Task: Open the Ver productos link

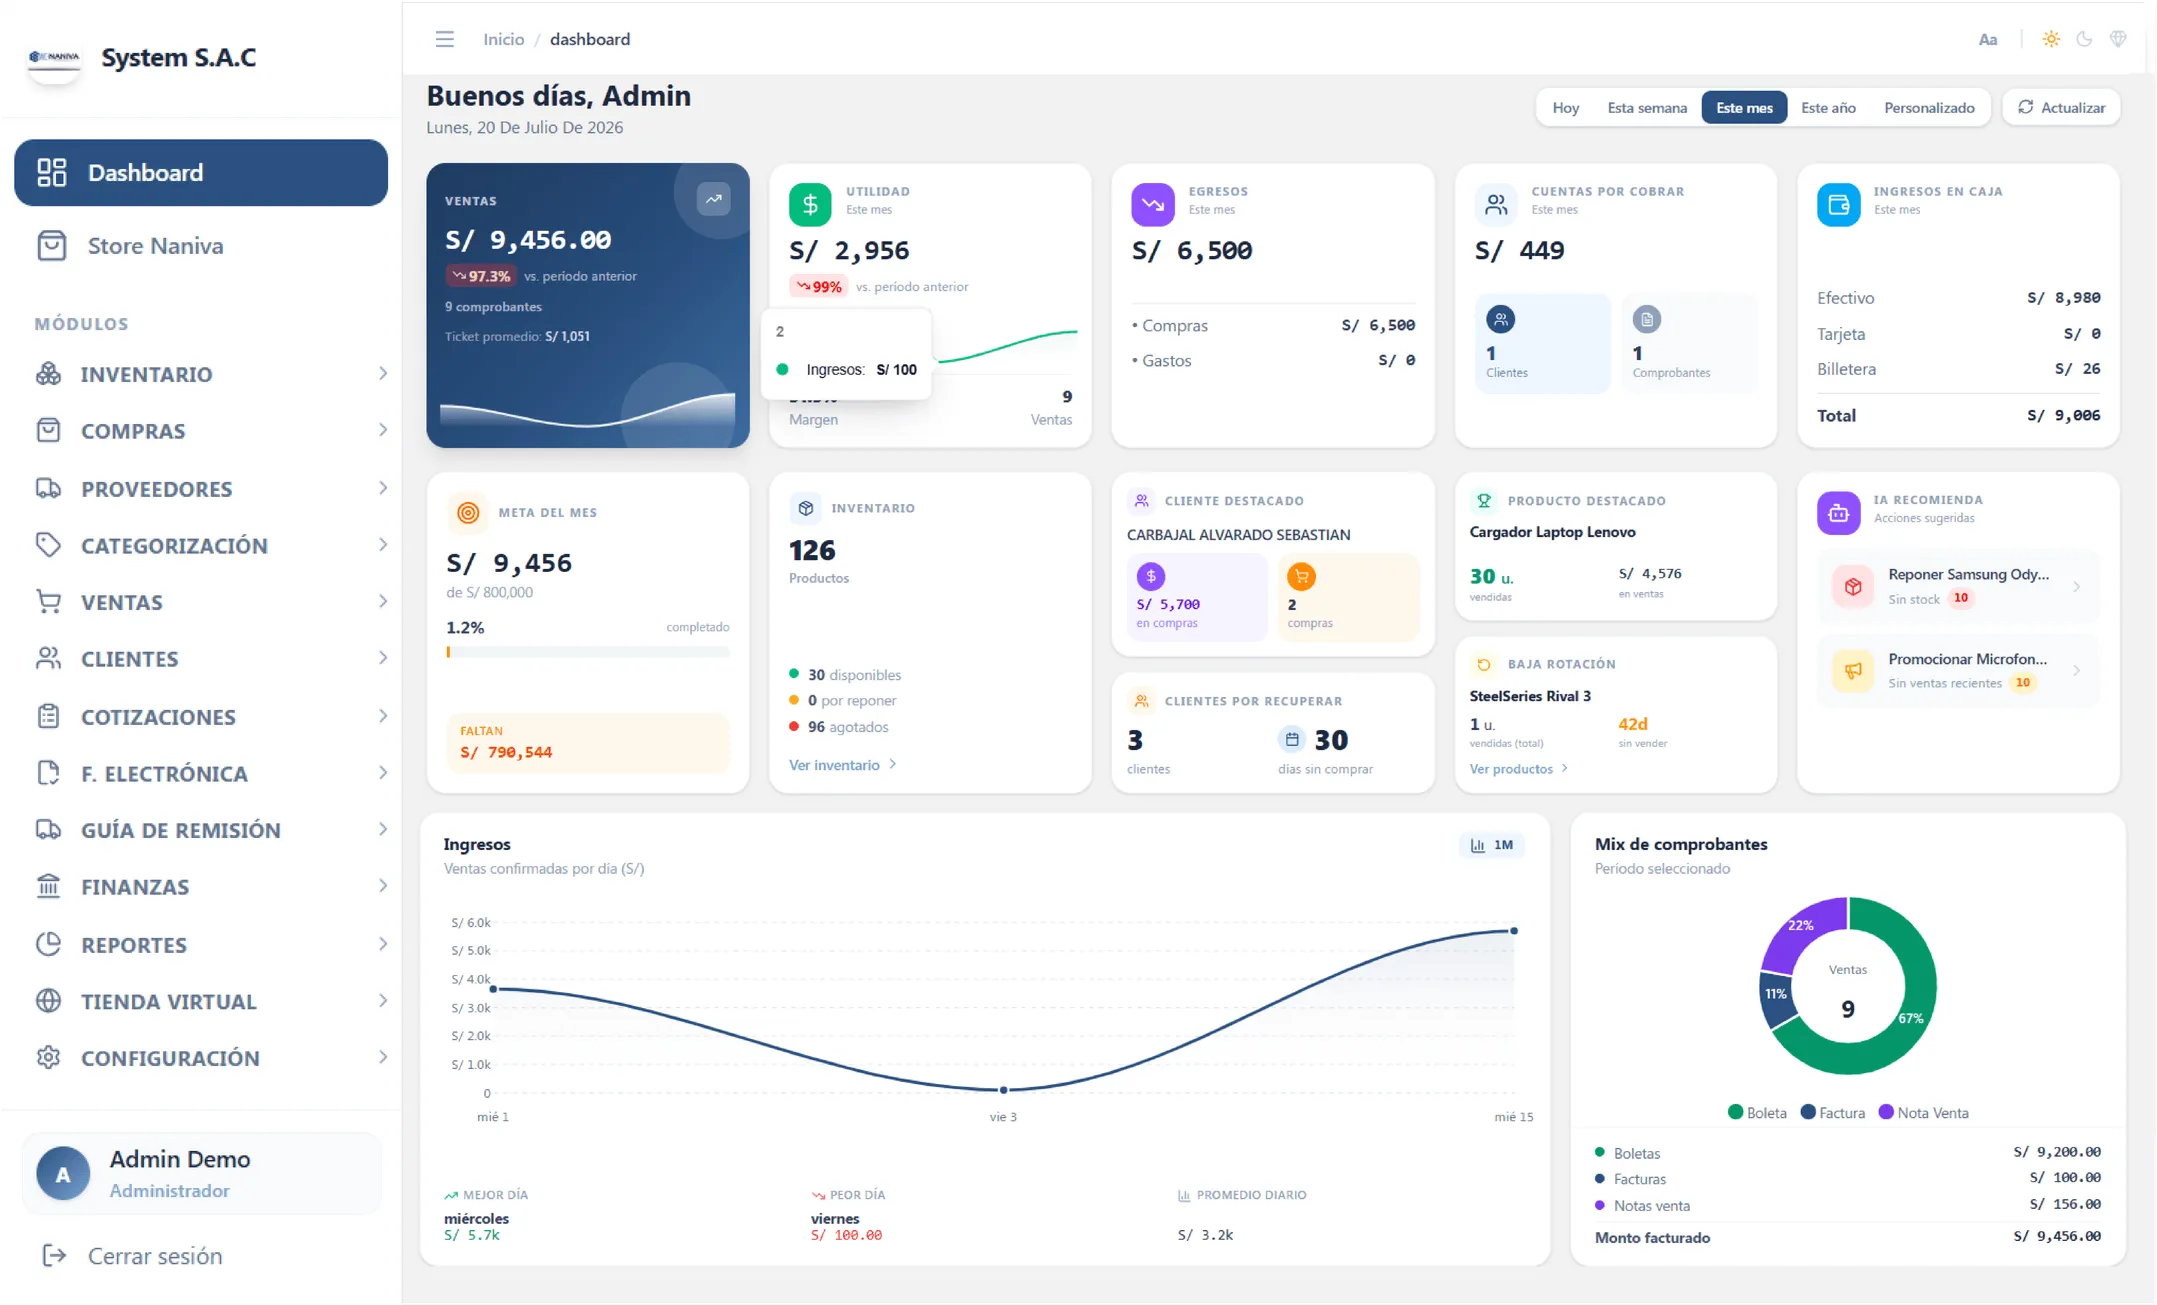Action: click(x=1519, y=769)
